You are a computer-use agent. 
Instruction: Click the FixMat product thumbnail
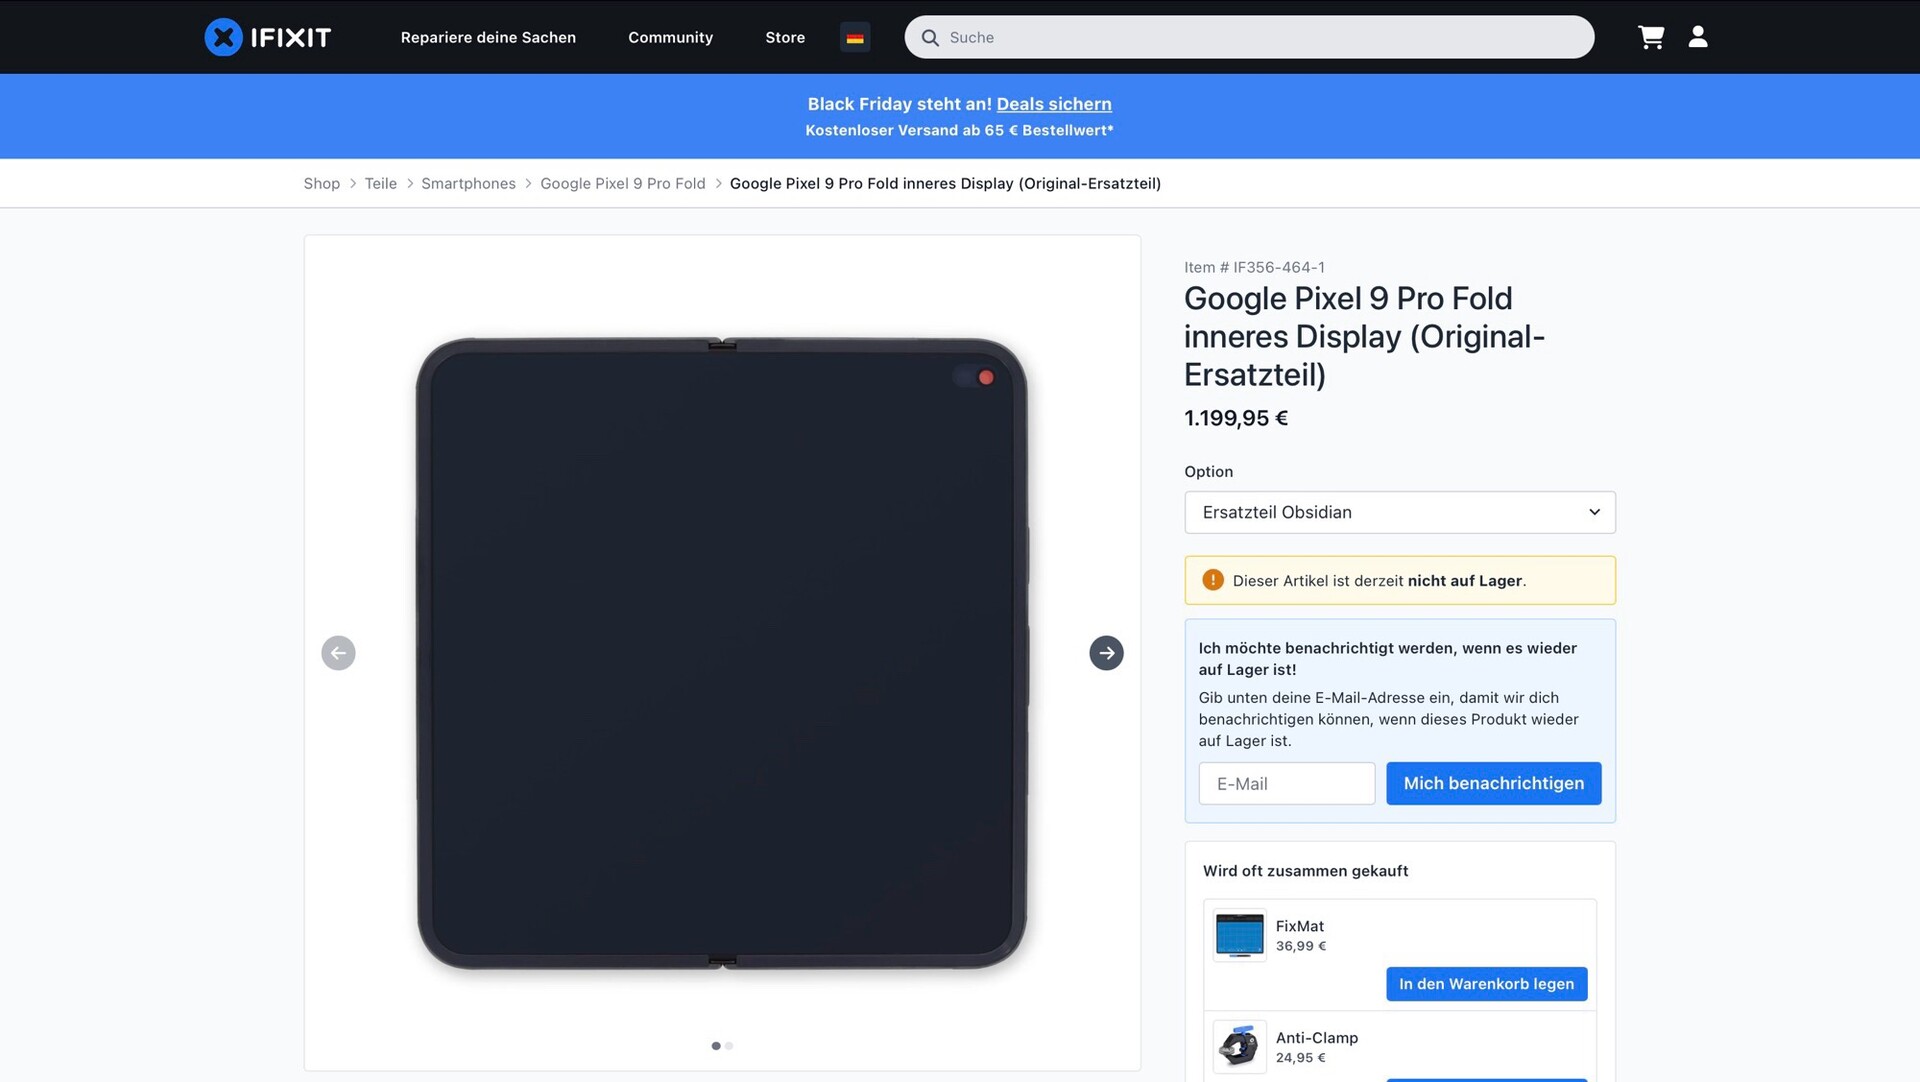1239,935
